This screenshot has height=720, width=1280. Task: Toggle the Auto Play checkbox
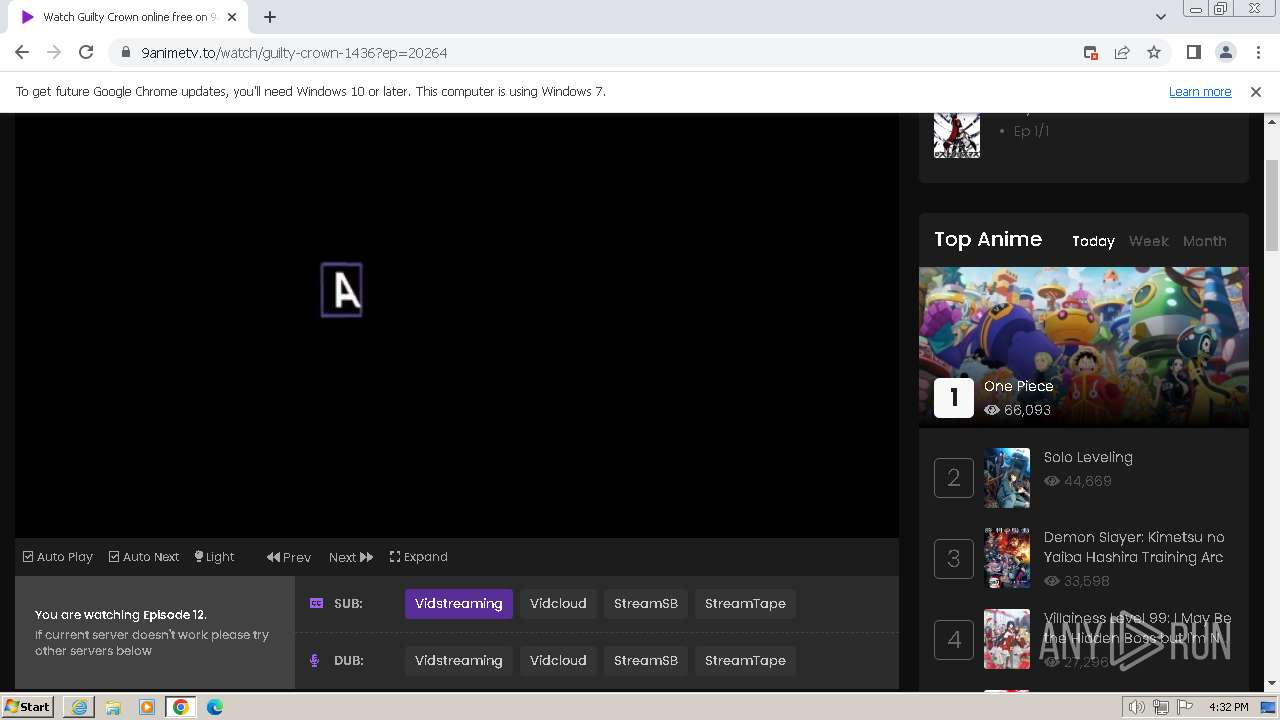pyautogui.click(x=58, y=557)
